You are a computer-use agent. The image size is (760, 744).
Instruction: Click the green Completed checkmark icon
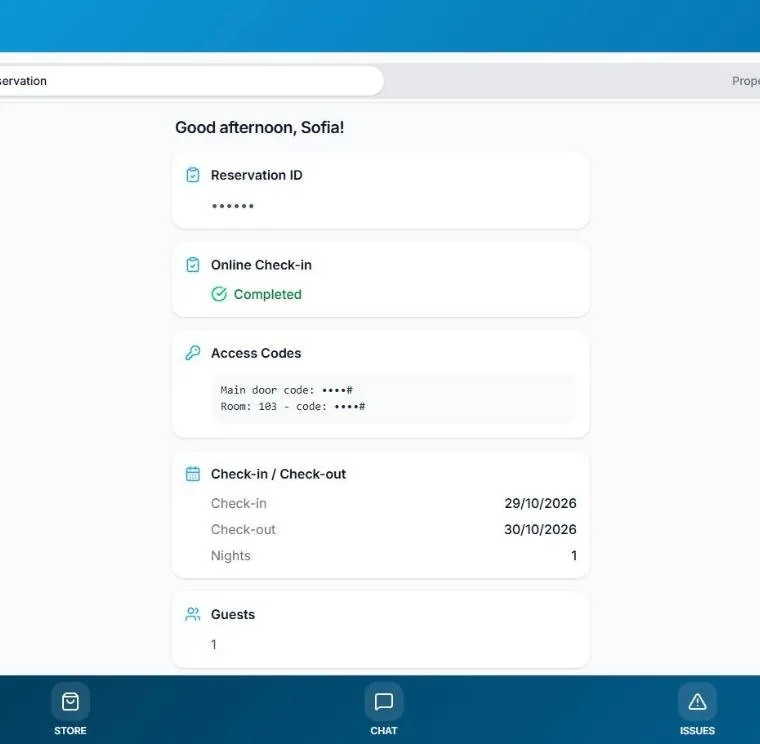click(x=219, y=294)
